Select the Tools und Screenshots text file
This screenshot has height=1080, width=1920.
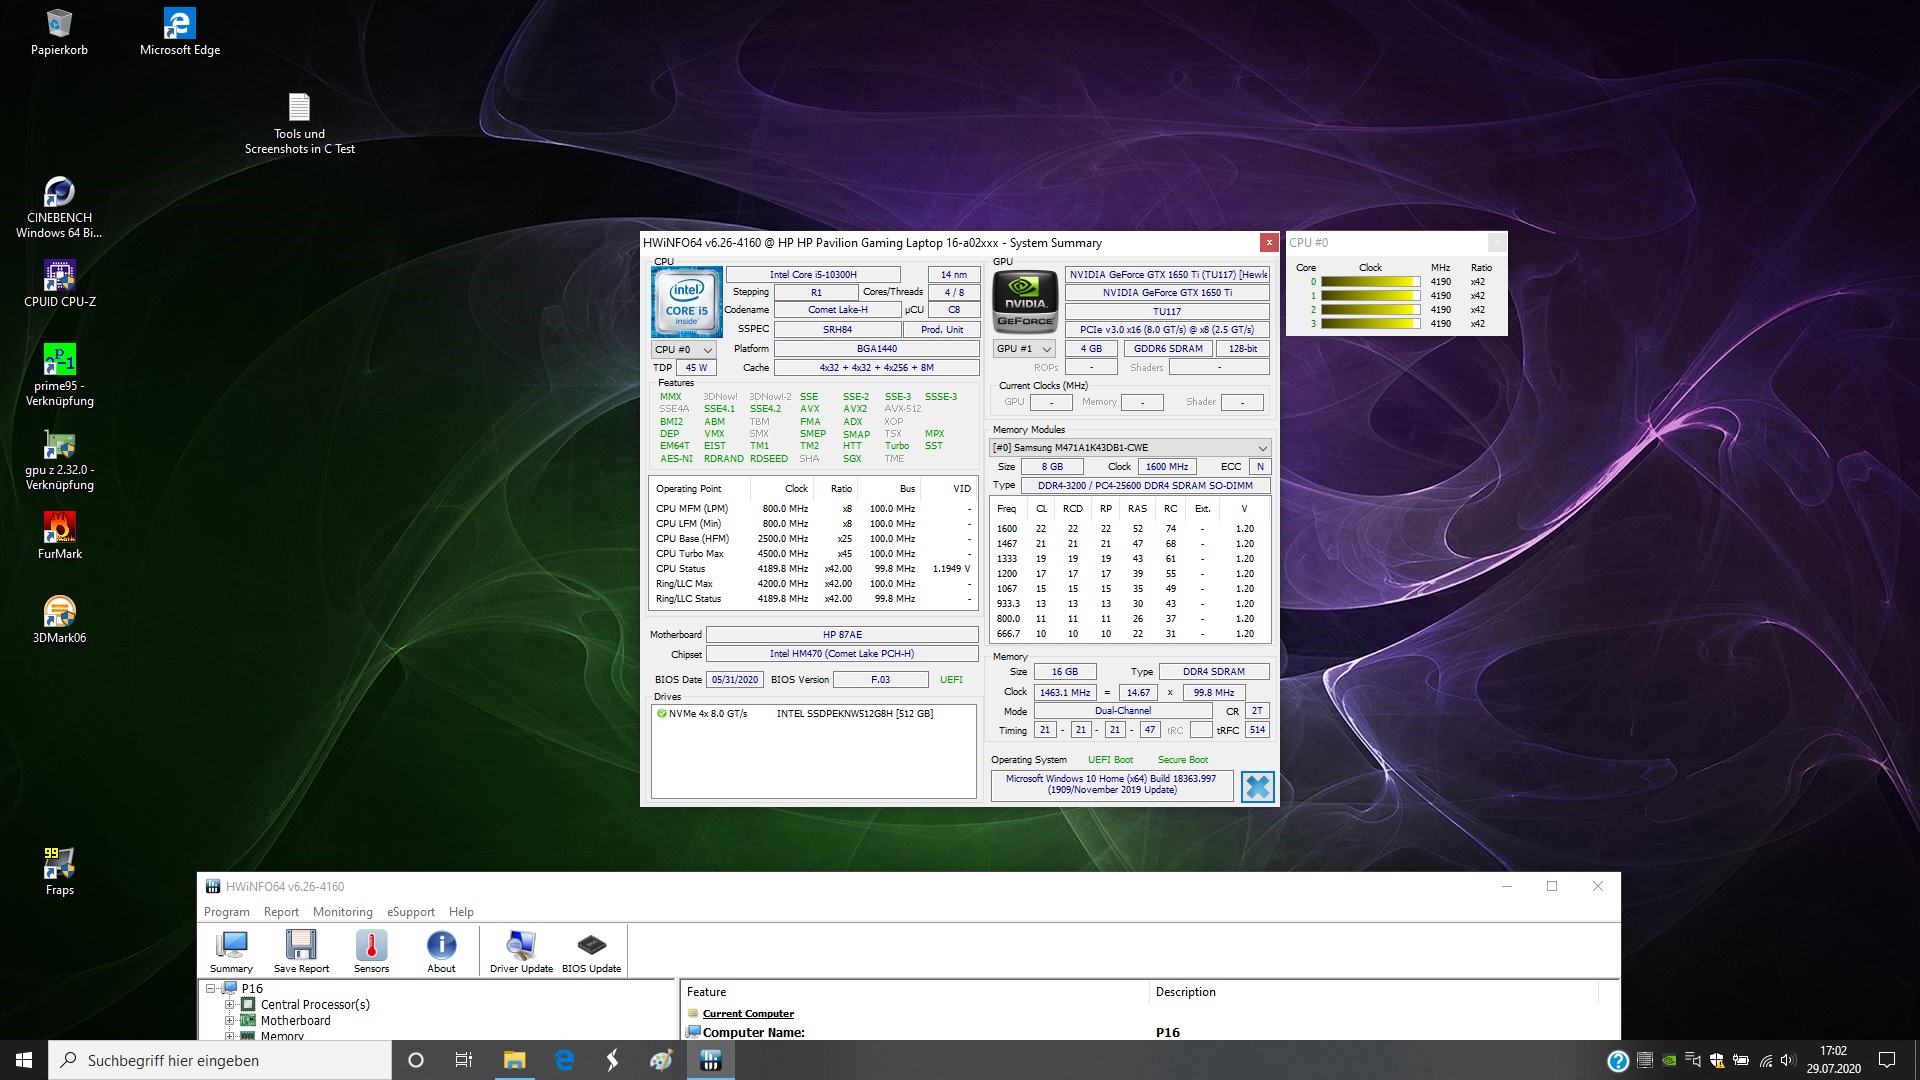(299, 124)
